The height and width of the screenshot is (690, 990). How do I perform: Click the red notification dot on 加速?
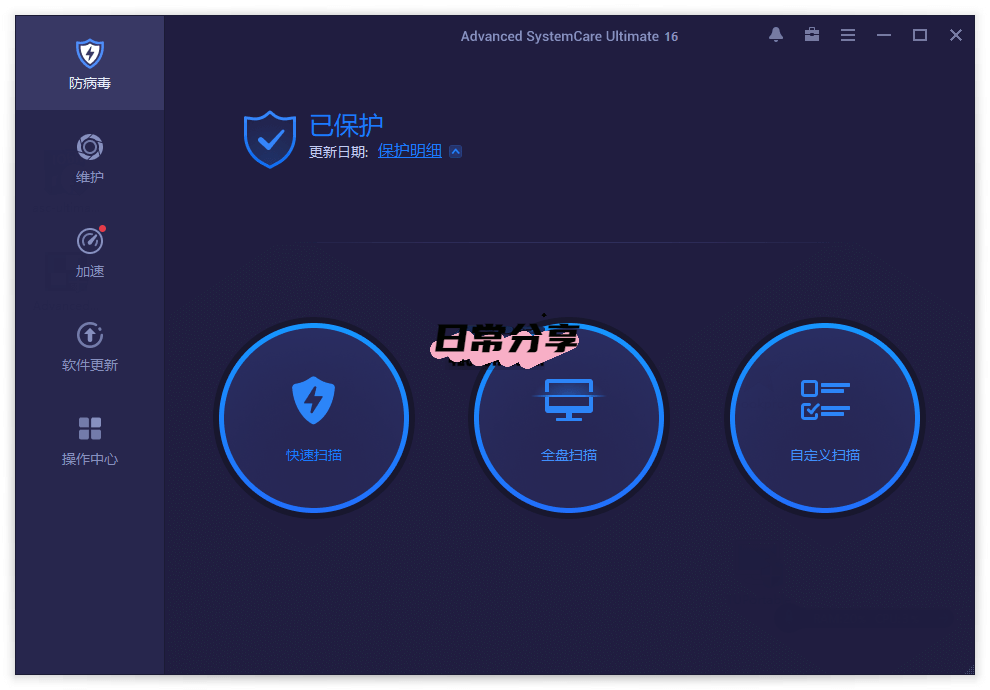pyautogui.click(x=102, y=229)
